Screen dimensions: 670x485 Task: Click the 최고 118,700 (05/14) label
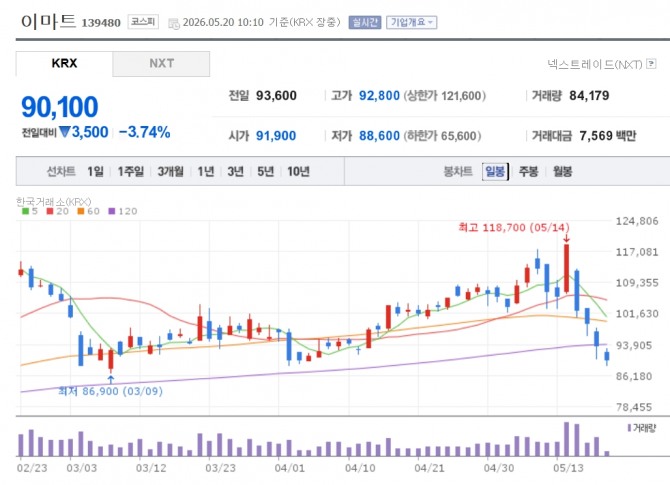coord(514,227)
